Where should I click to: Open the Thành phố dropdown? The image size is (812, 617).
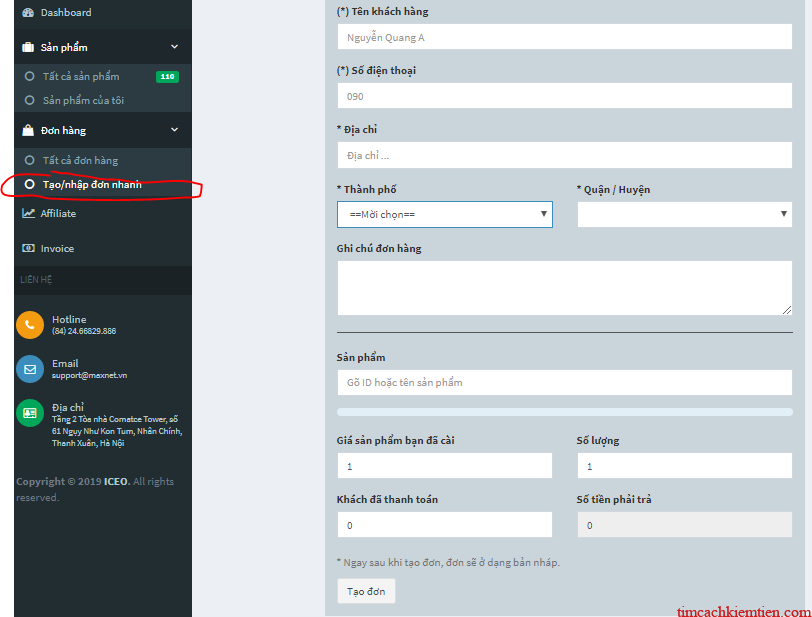click(x=445, y=214)
